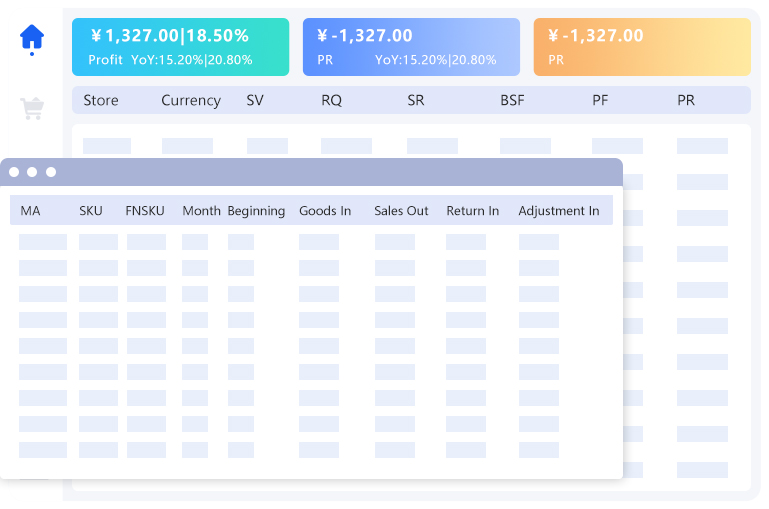Image resolution: width=769 pixels, height=509 pixels.
Task: Click the BSF column header
Action: [512, 100]
